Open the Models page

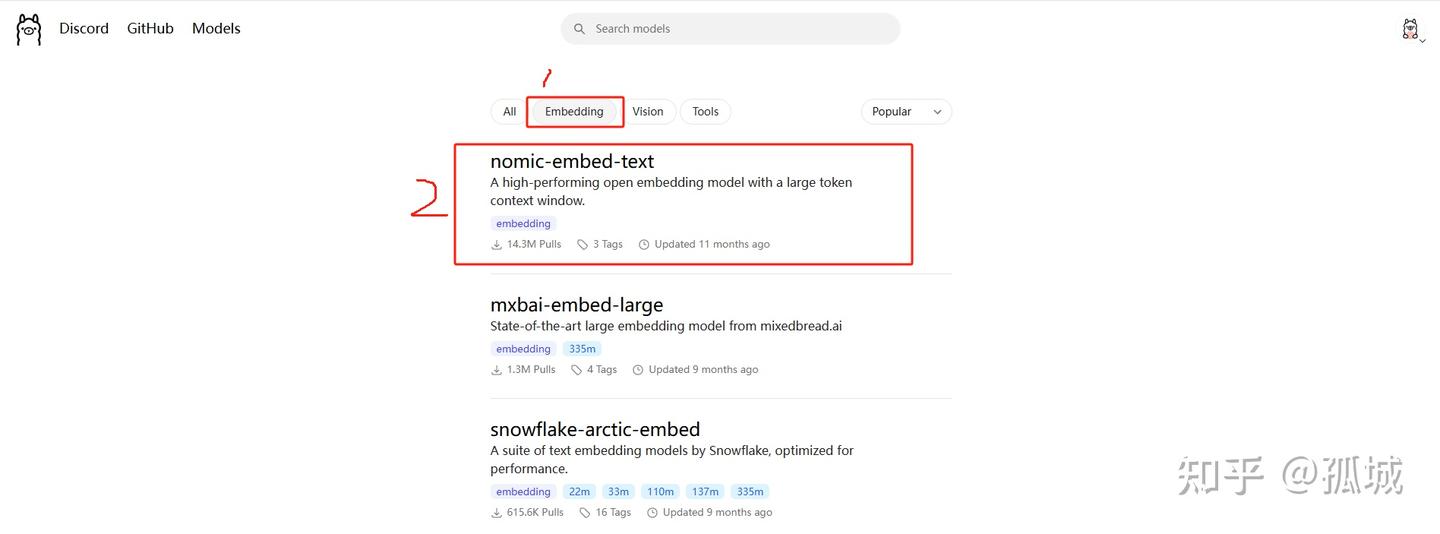pos(216,29)
